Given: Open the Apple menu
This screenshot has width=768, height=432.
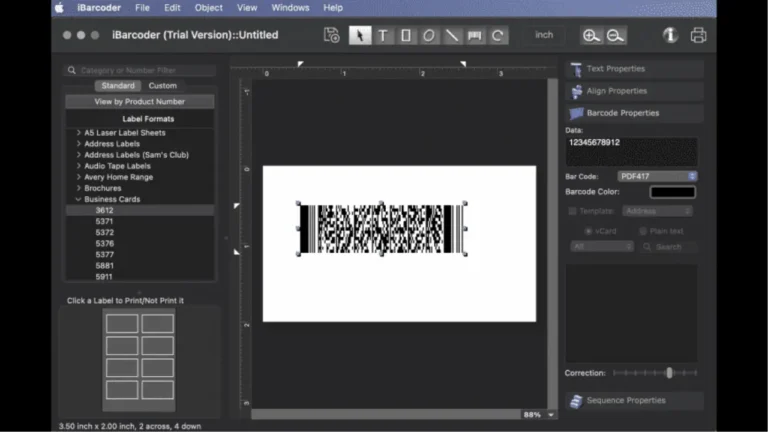Looking at the screenshot, I should [59, 8].
